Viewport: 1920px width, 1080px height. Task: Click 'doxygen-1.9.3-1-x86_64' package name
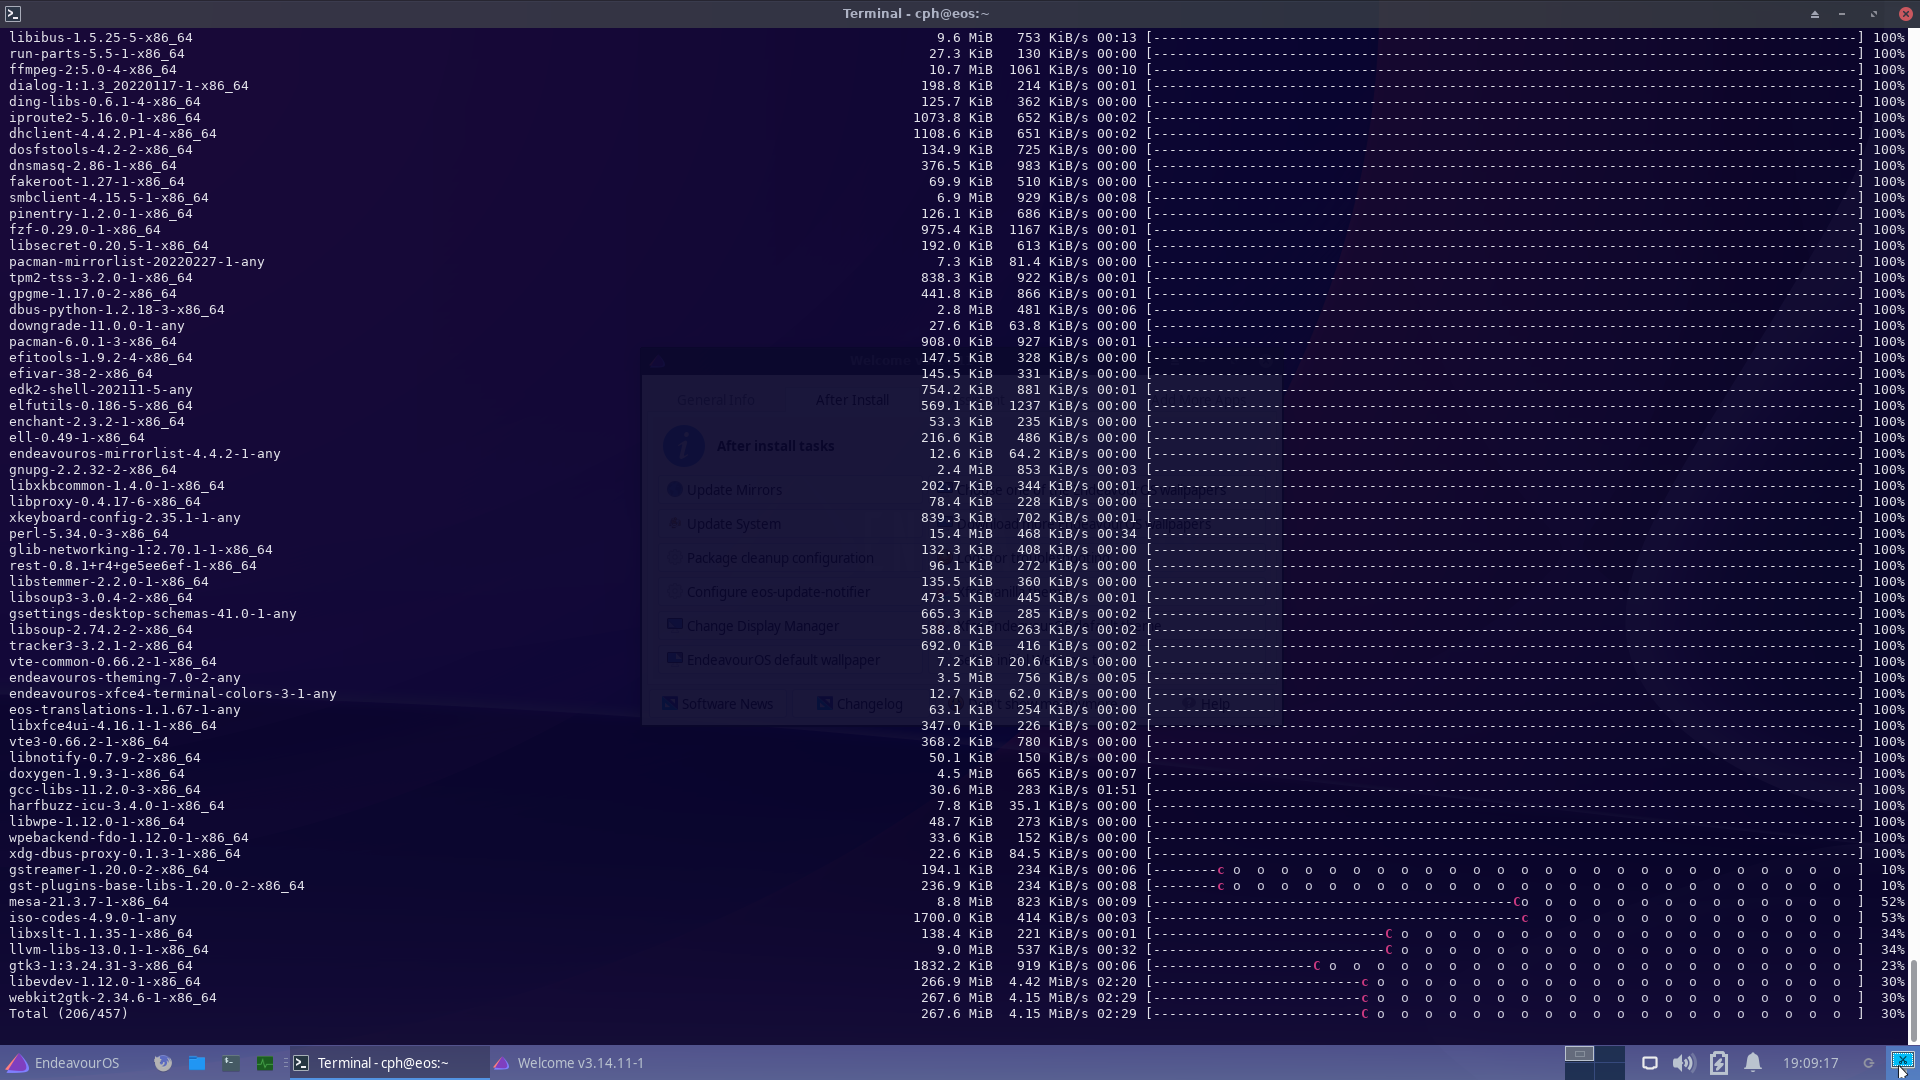coord(96,774)
